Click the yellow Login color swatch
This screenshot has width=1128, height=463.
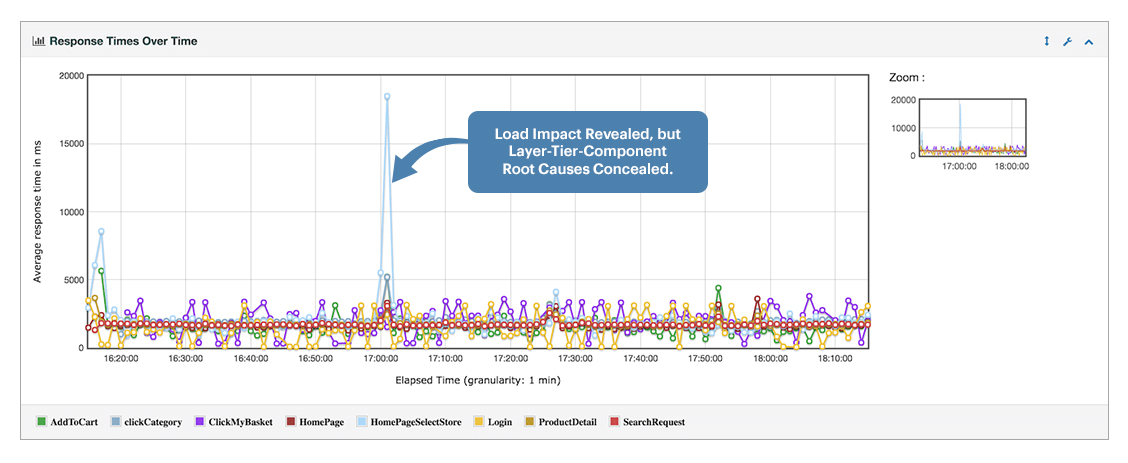tap(480, 422)
